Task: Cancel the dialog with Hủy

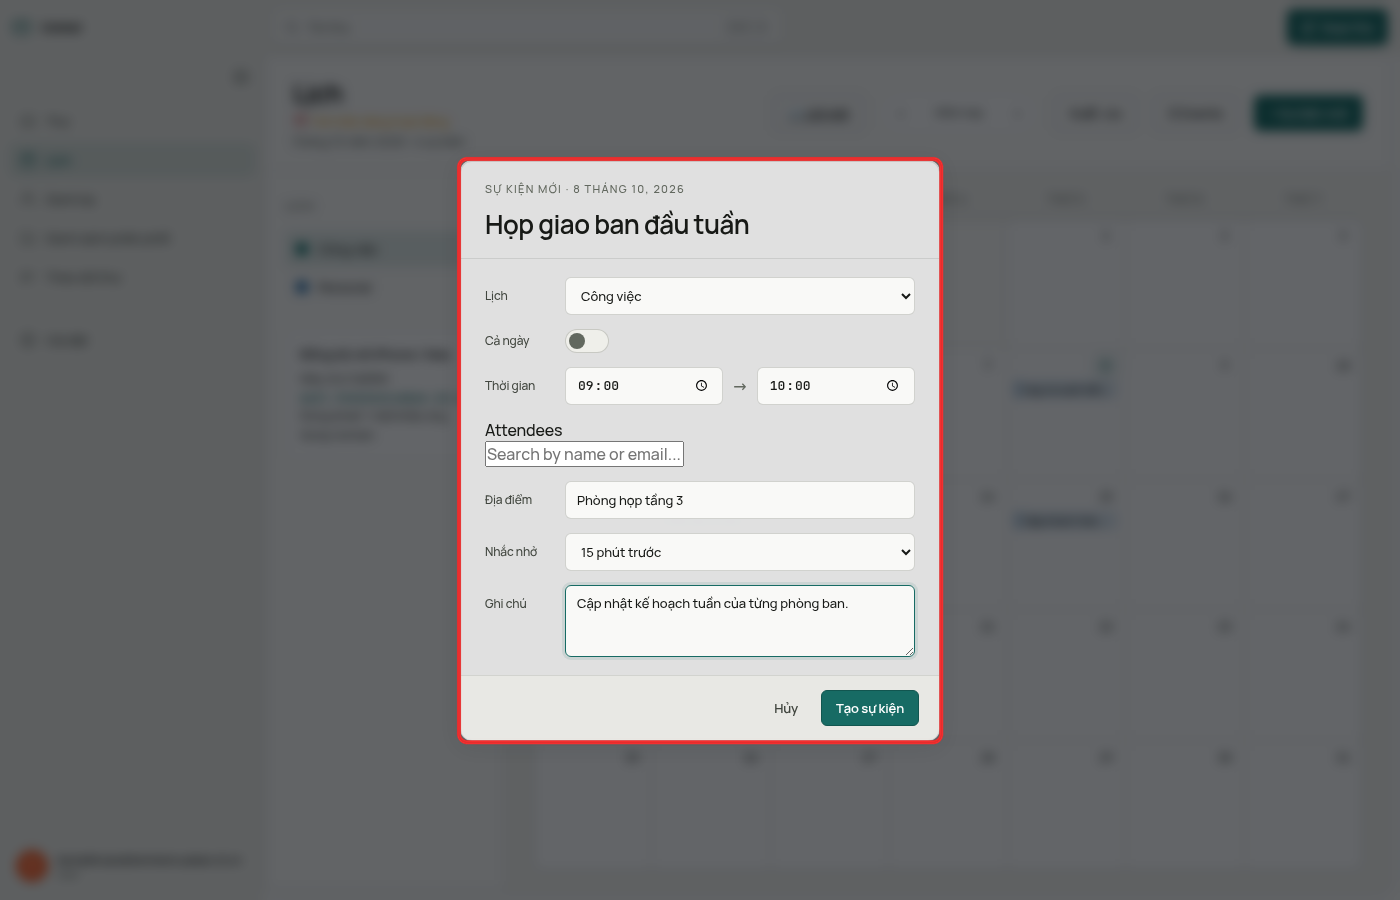Action: click(786, 708)
